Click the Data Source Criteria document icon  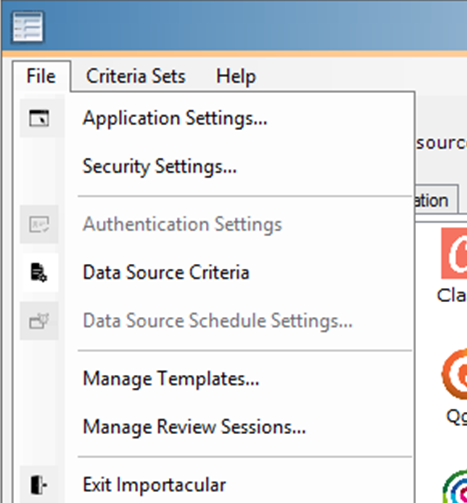[x=39, y=272]
